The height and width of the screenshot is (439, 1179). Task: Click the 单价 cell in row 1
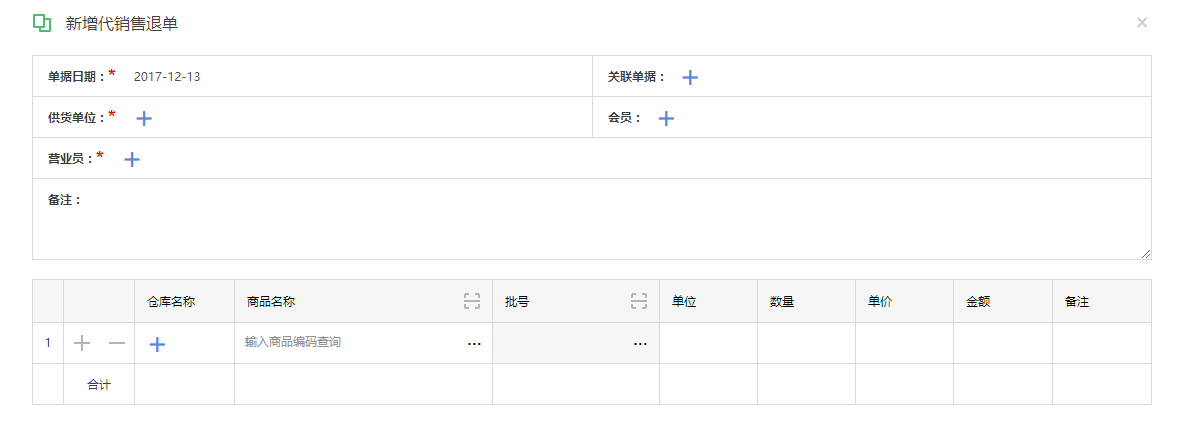pyautogui.click(x=904, y=344)
